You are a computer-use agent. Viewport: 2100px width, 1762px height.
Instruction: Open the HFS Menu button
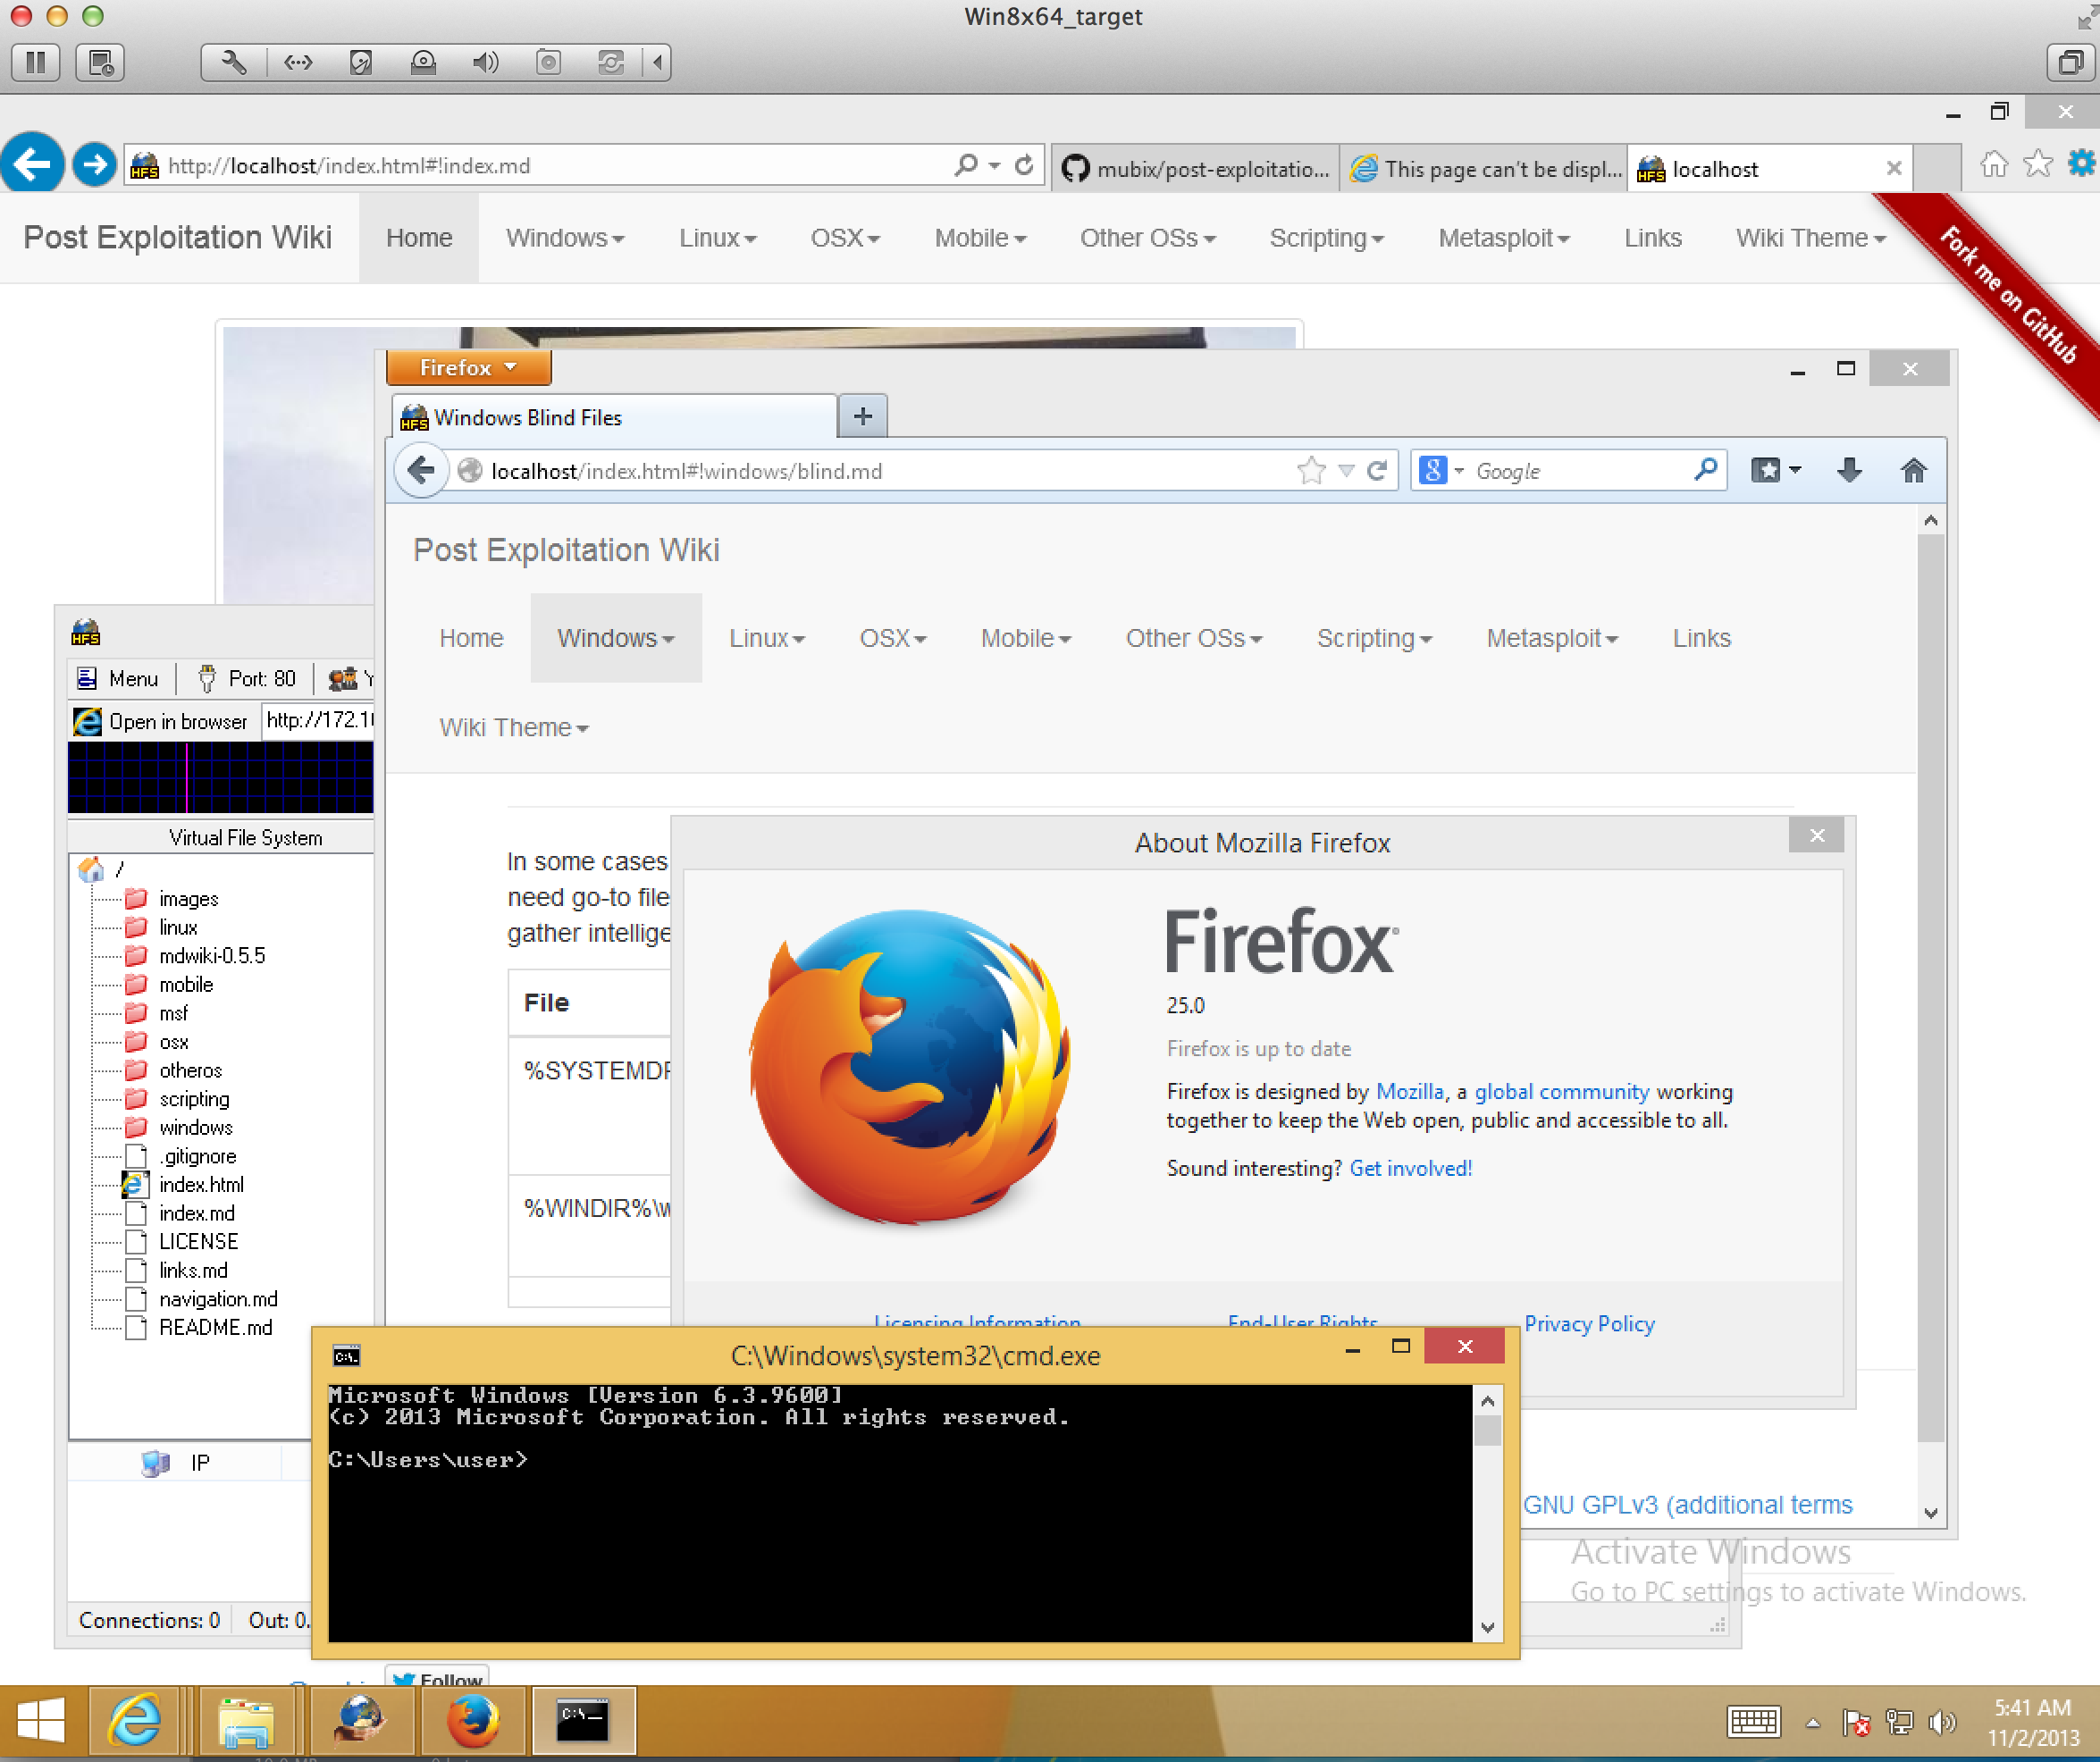click(x=118, y=678)
